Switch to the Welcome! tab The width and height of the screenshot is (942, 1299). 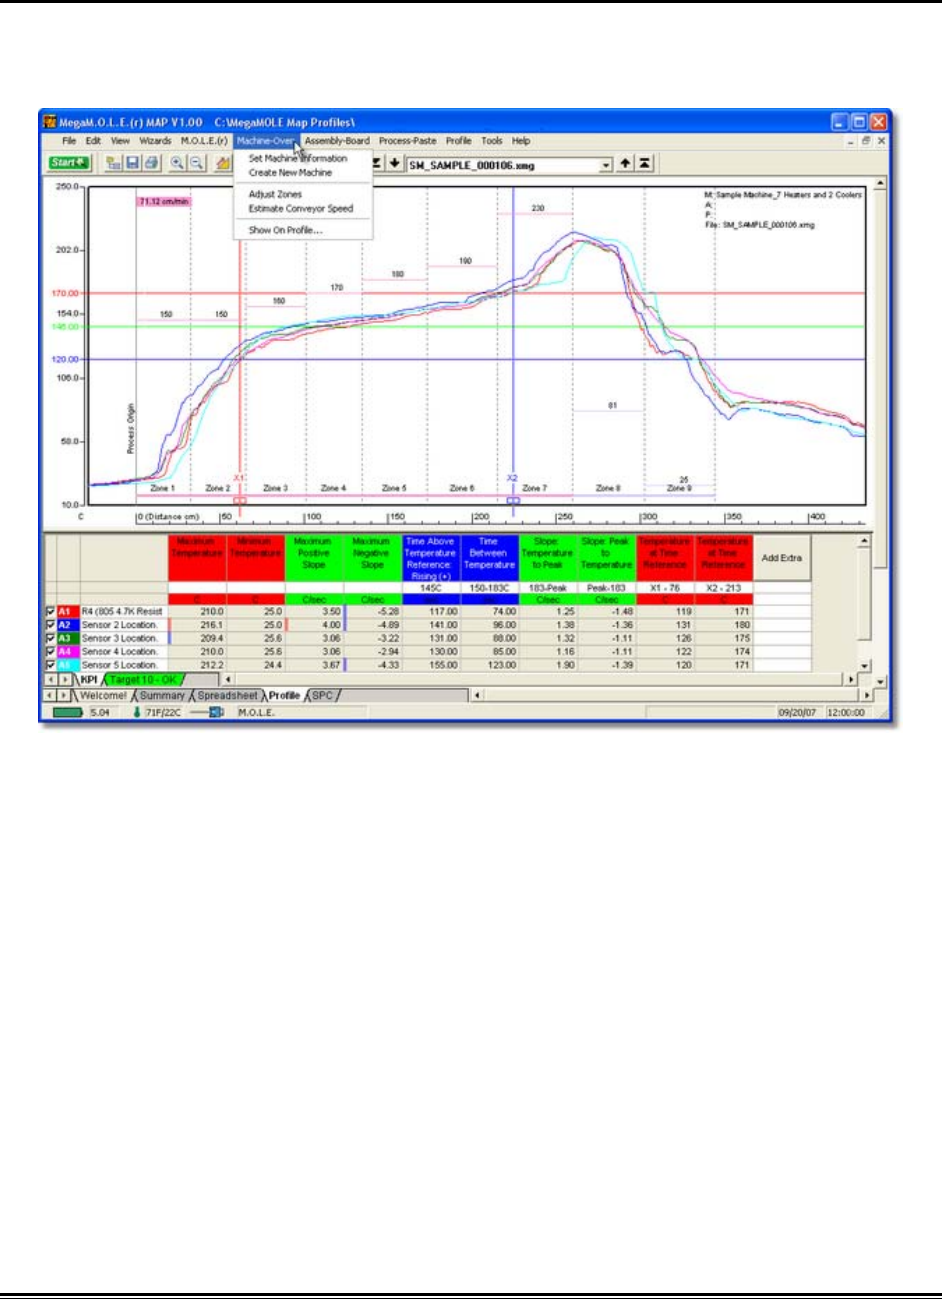103,695
